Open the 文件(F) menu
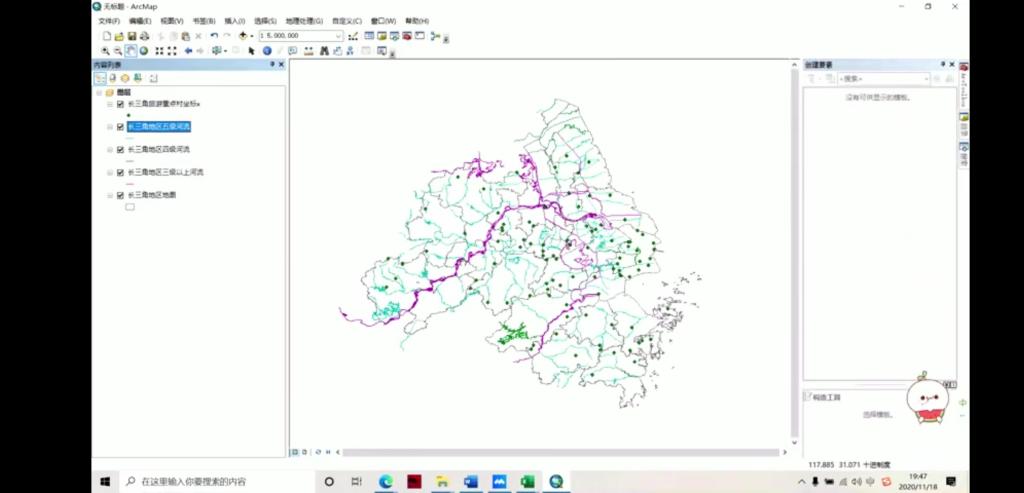 coord(109,21)
